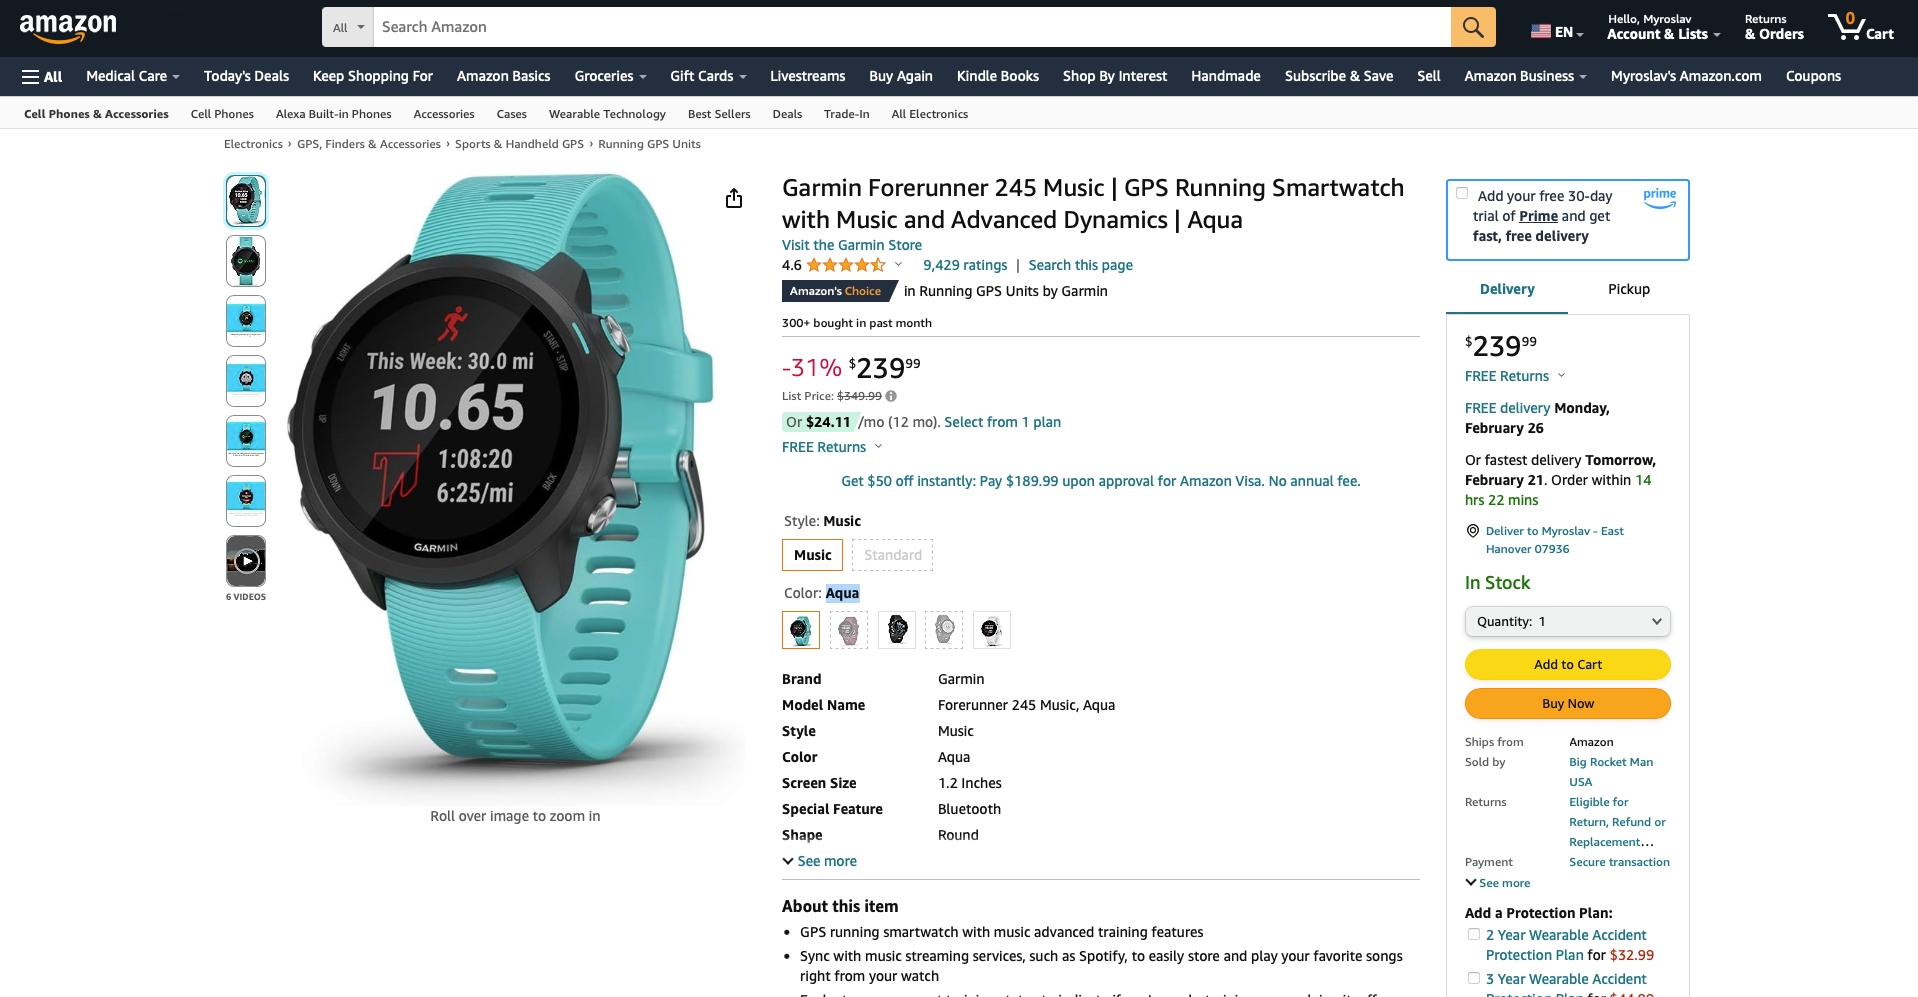Open the shopping cart icon
The image size is (1918, 997).
(x=1859, y=27)
